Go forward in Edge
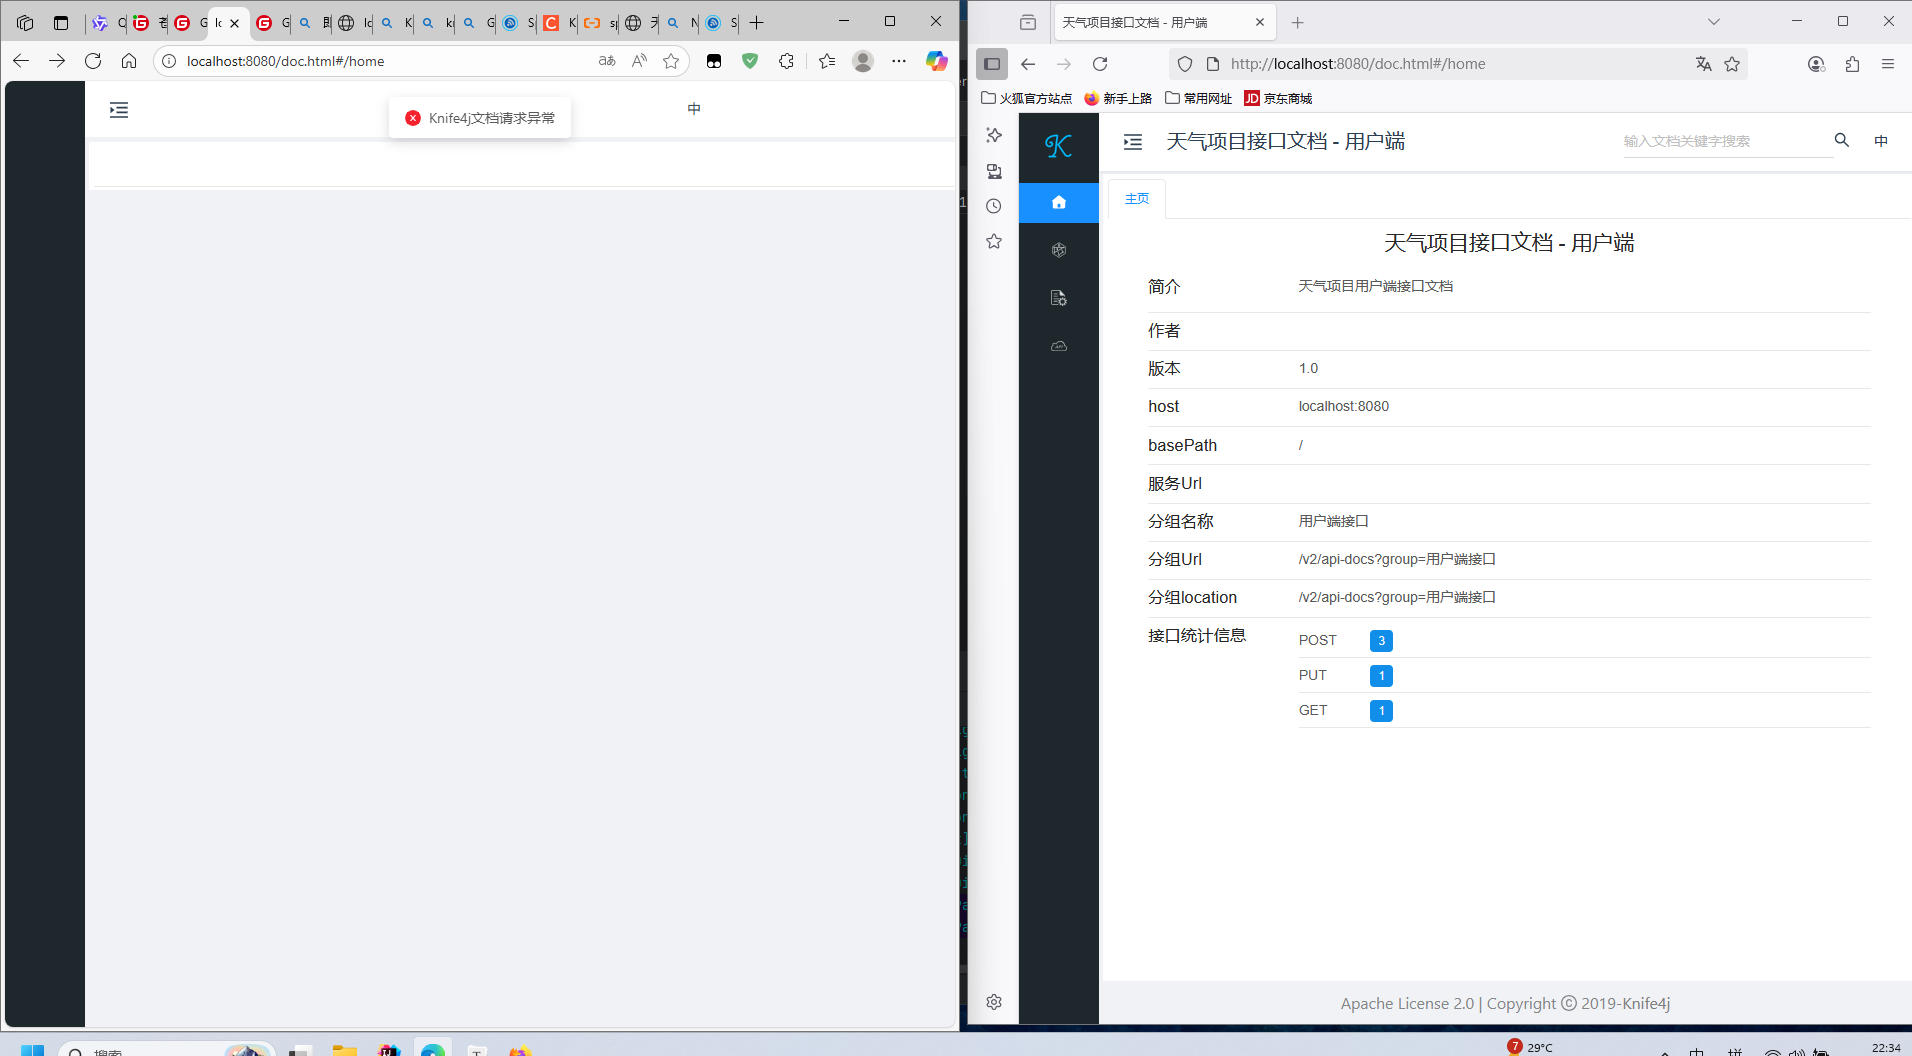1912x1056 pixels. coord(57,61)
